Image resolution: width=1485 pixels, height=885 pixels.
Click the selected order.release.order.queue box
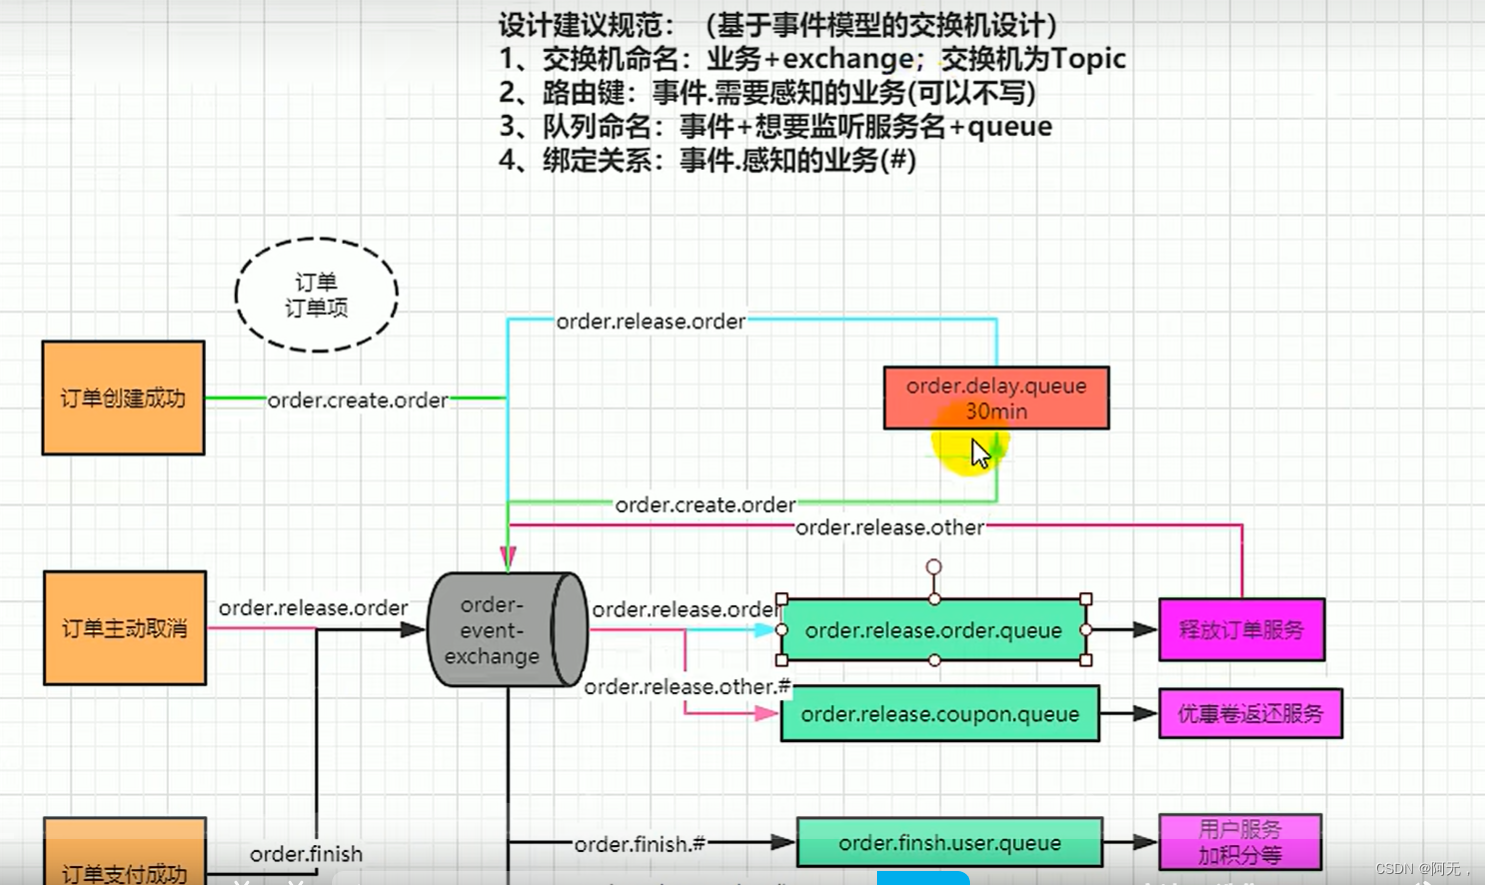933,630
